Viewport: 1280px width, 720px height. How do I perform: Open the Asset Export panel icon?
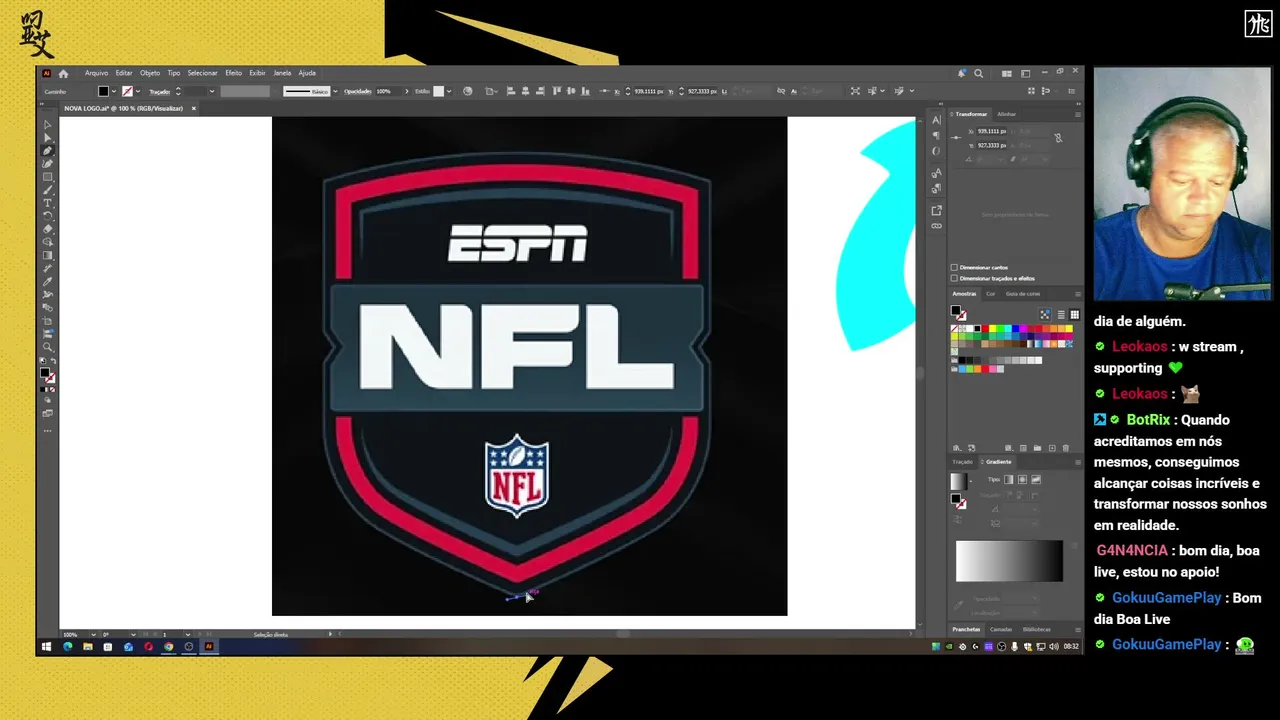click(936, 210)
